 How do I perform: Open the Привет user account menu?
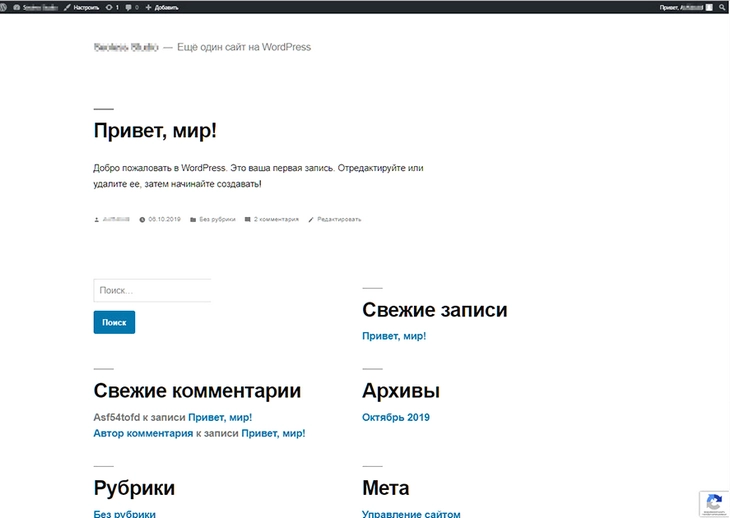(686, 6)
